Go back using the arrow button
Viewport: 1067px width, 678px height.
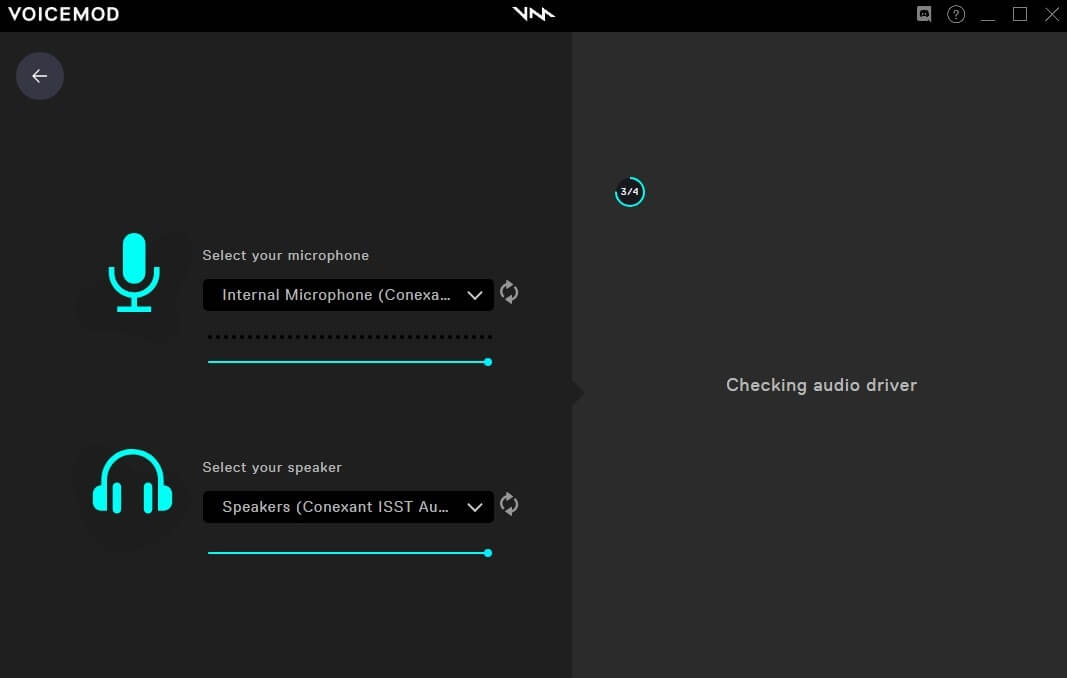pos(40,75)
